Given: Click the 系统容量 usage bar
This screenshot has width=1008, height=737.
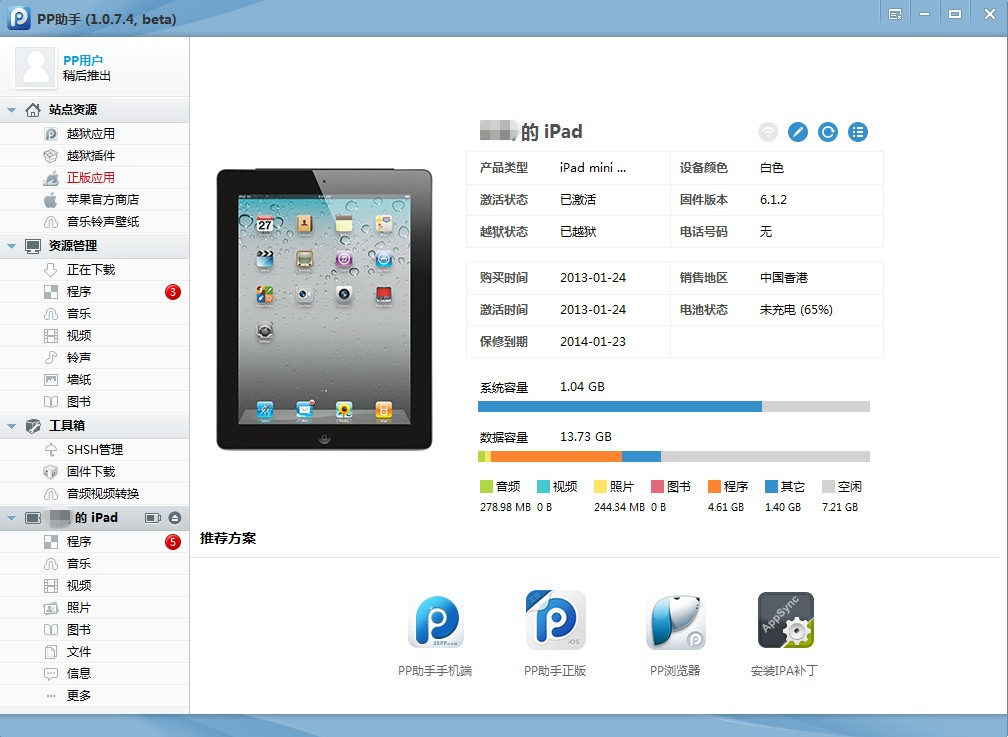Looking at the screenshot, I should tap(674, 406).
